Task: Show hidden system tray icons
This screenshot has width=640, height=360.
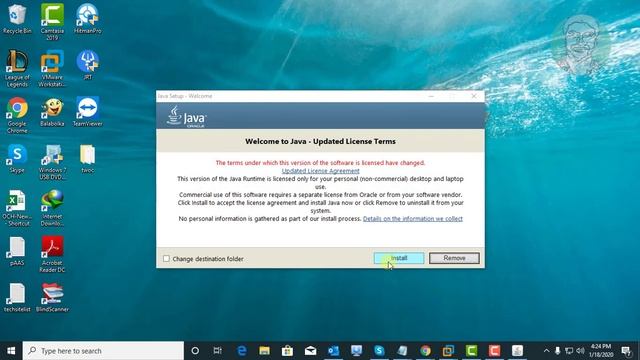Action: pyautogui.click(x=546, y=351)
